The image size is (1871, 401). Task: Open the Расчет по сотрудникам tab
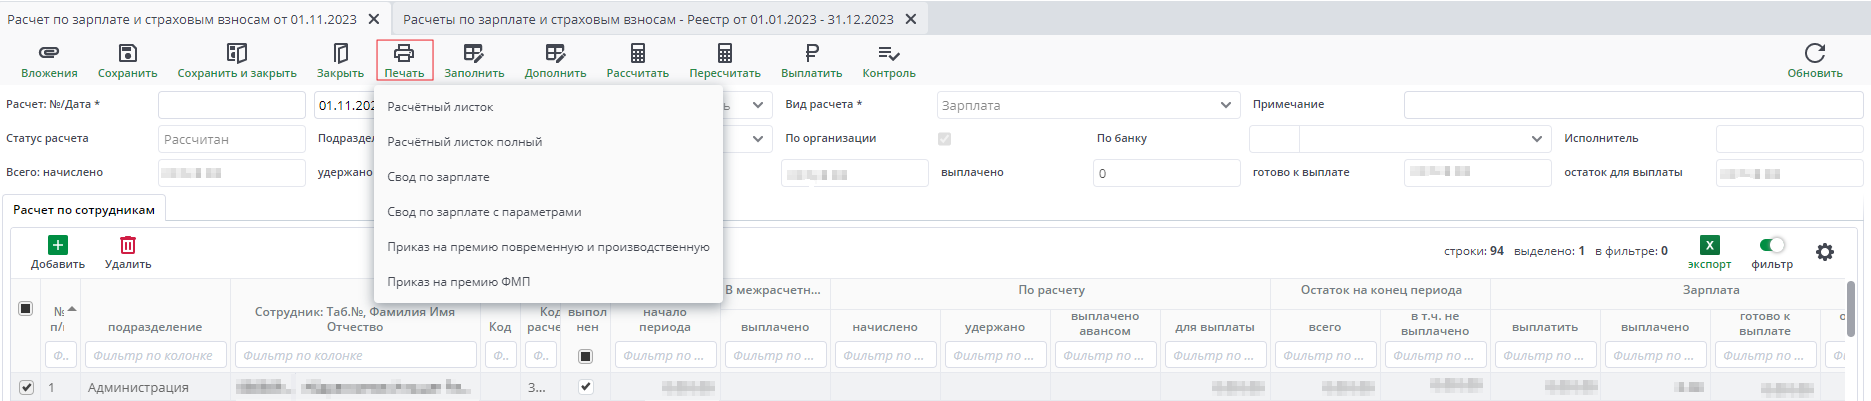(x=84, y=210)
